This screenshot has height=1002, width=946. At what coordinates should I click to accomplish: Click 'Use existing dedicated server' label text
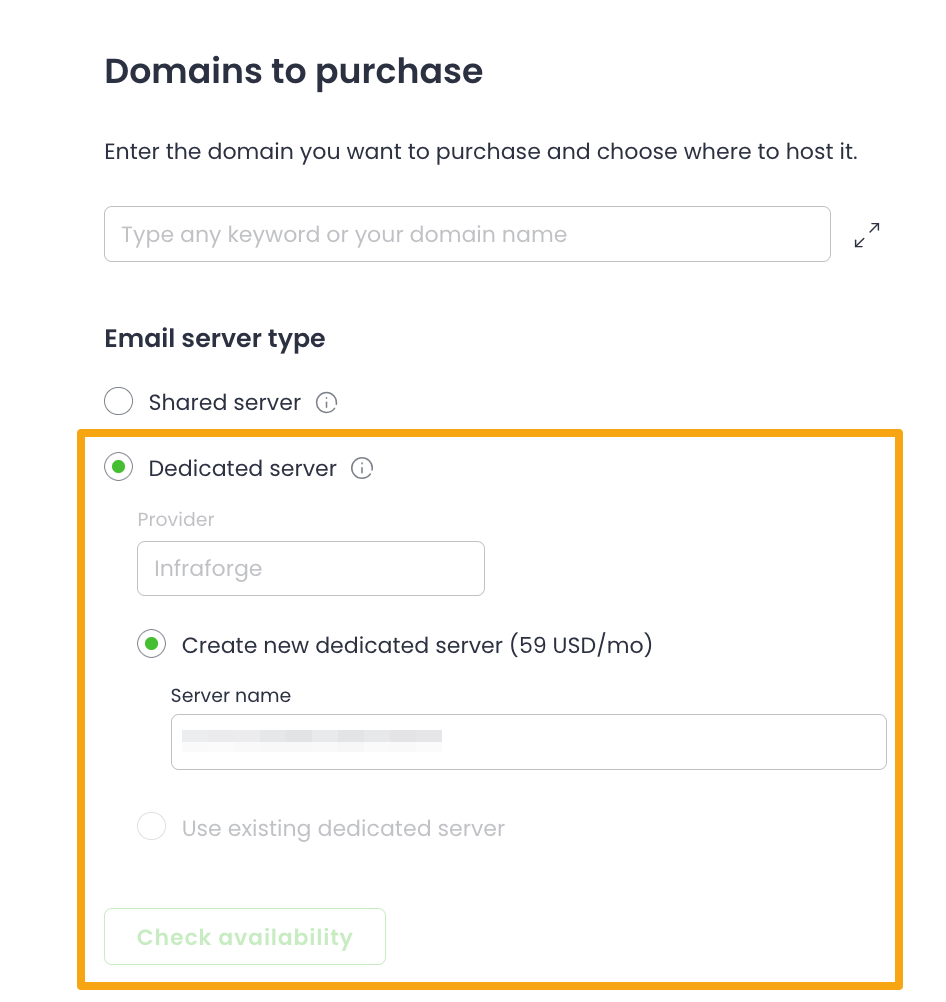pyautogui.click(x=343, y=829)
